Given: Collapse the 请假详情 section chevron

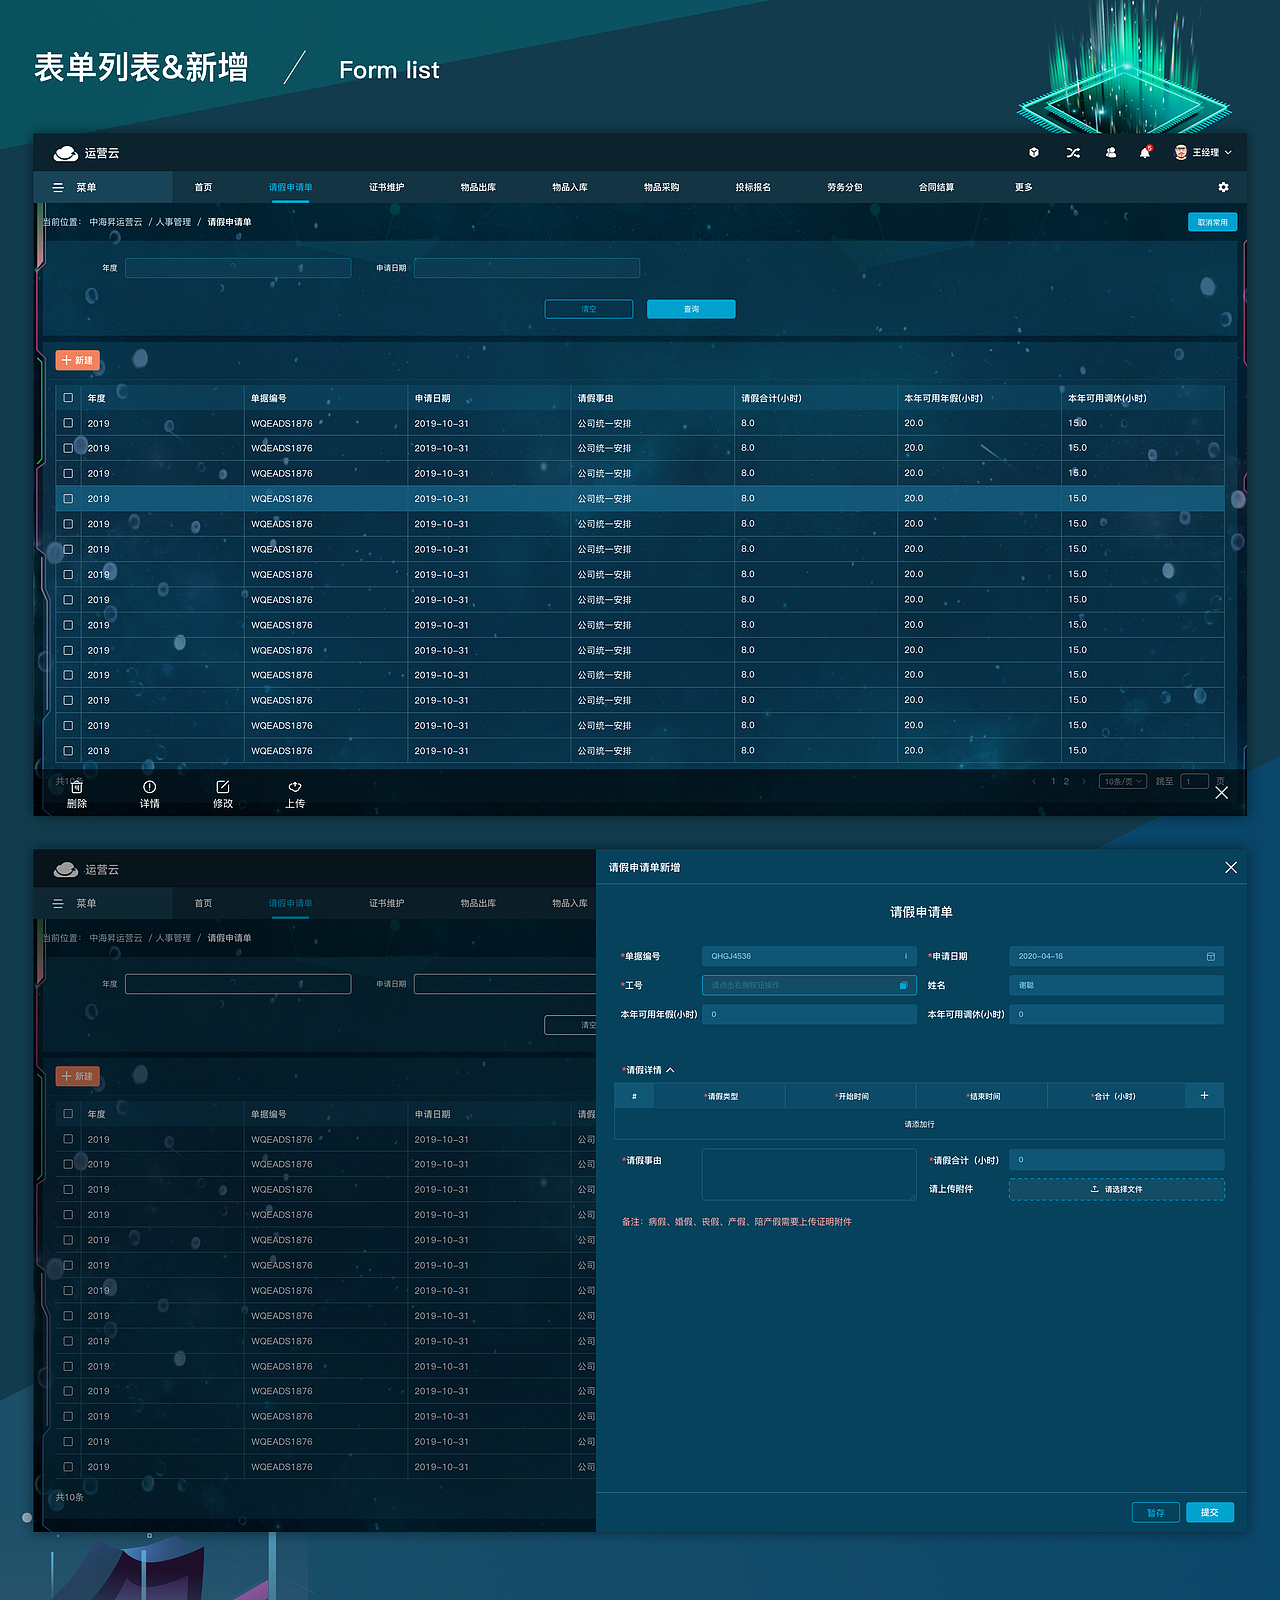Looking at the screenshot, I should pyautogui.click(x=670, y=1070).
